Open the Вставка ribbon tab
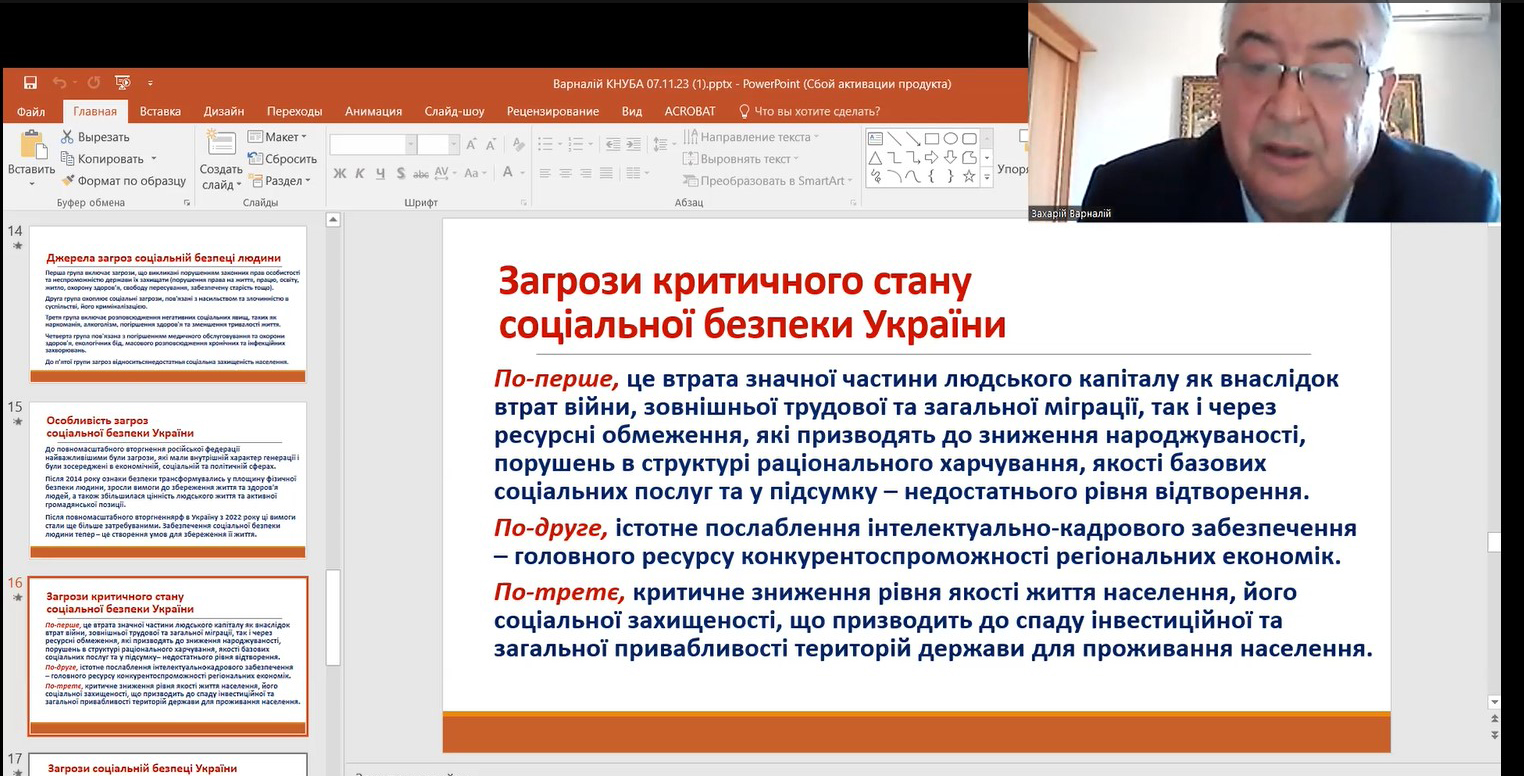The height and width of the screenshot is (776, 1524). click(x=160, y=111)
